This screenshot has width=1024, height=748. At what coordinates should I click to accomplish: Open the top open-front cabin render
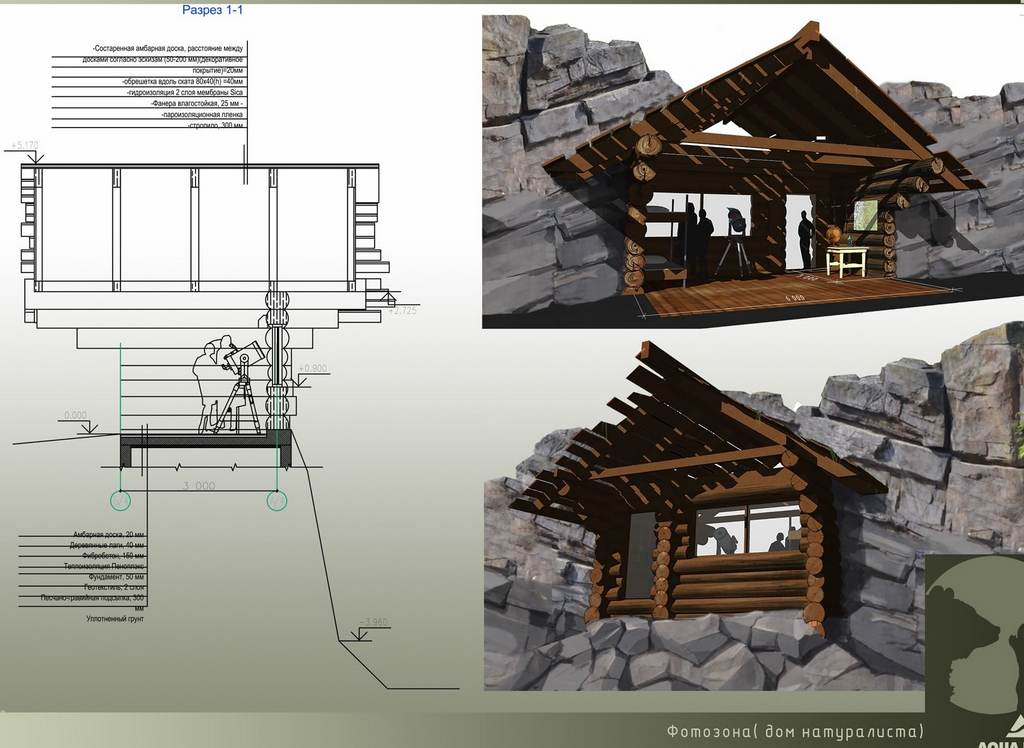tap(752, 170)
